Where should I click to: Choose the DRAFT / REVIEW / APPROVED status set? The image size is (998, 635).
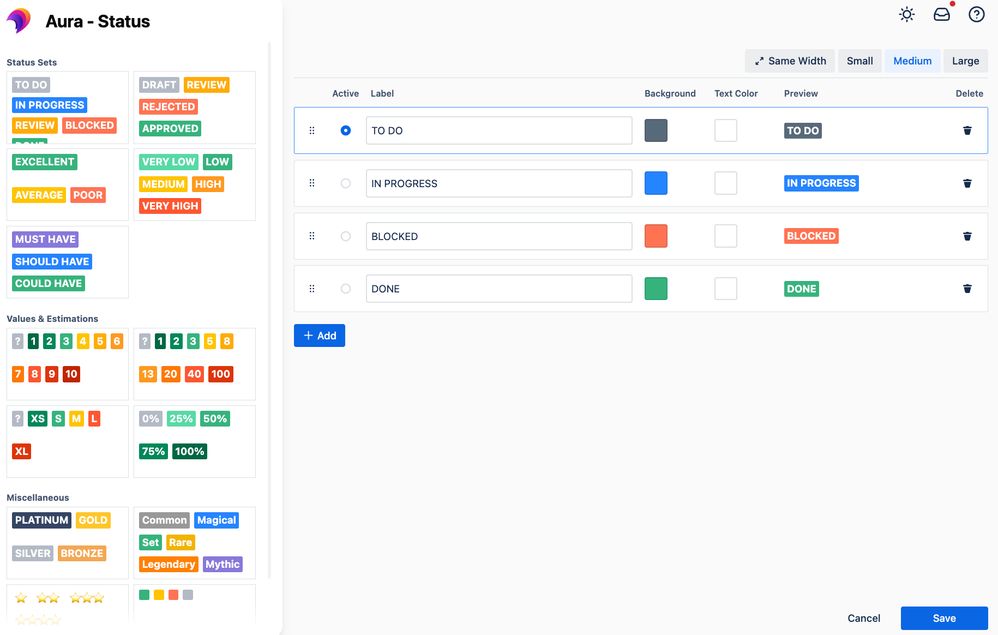click(x=195, y=108)
